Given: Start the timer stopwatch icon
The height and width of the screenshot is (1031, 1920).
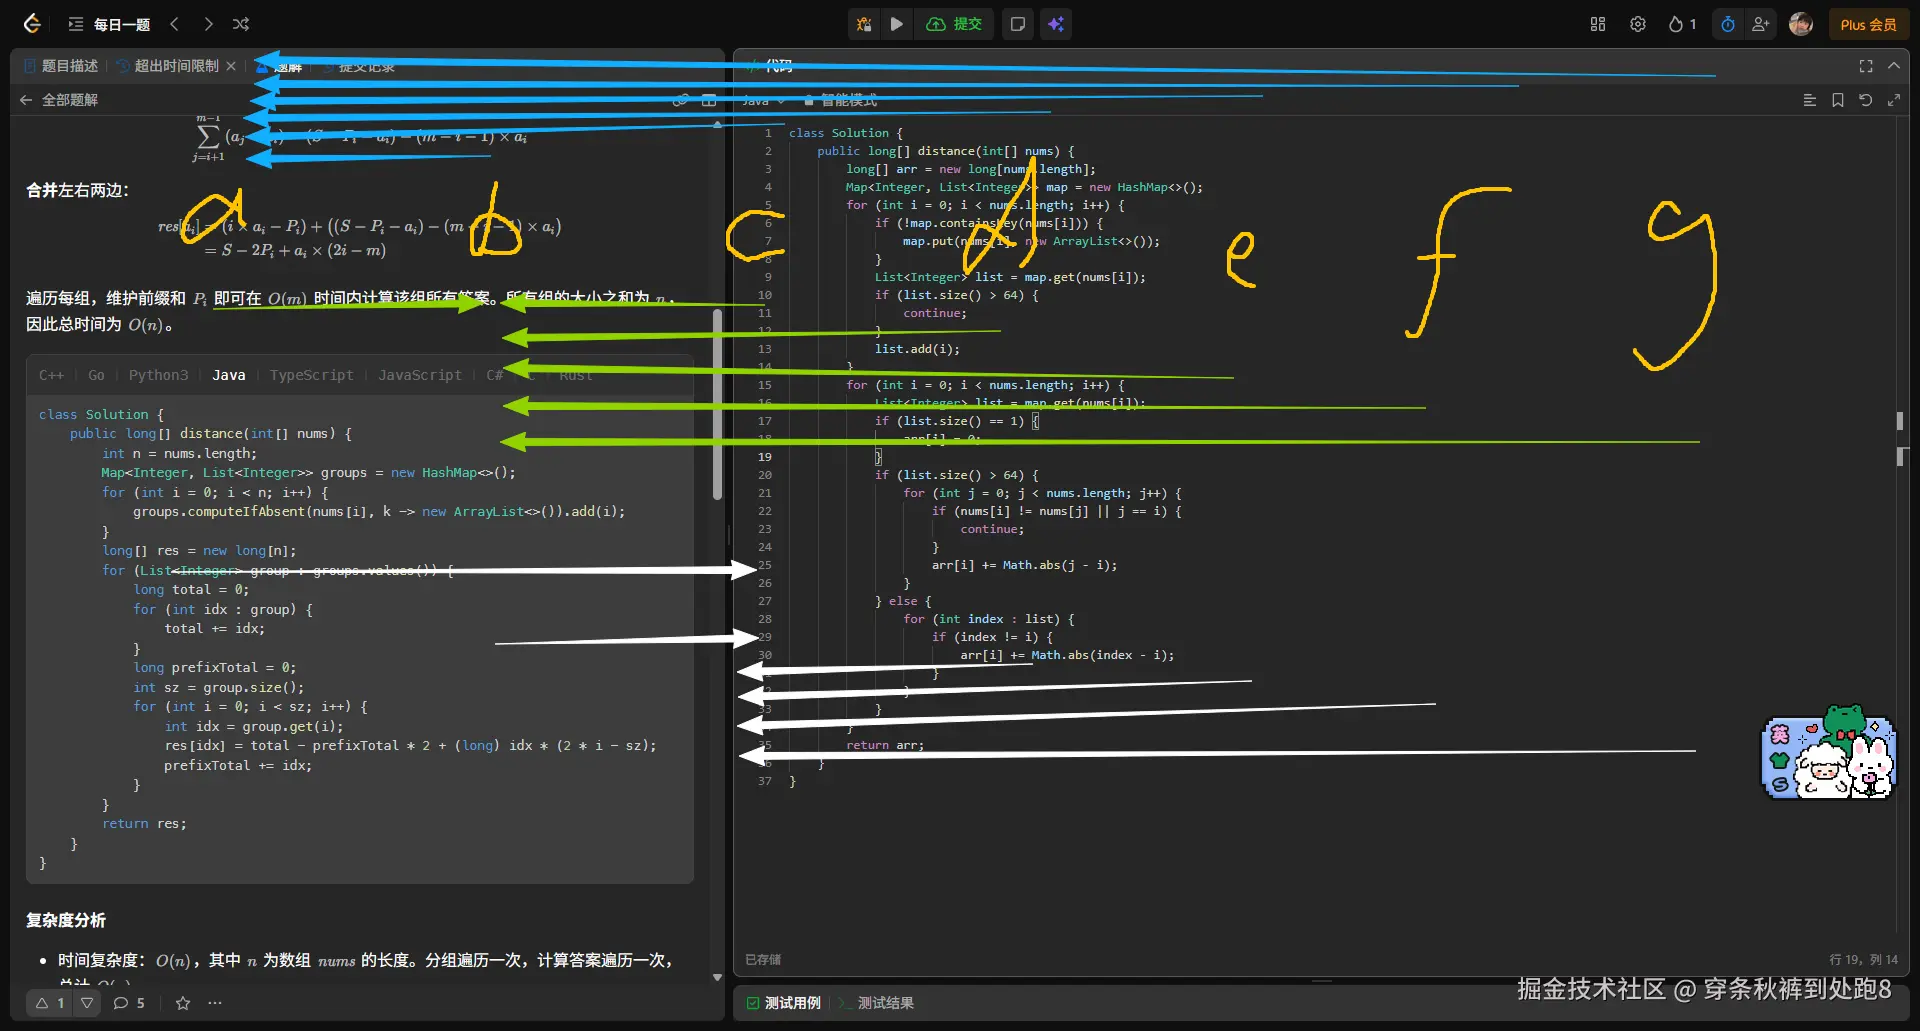Looking at the screenshot, I should pos(1728,24).
